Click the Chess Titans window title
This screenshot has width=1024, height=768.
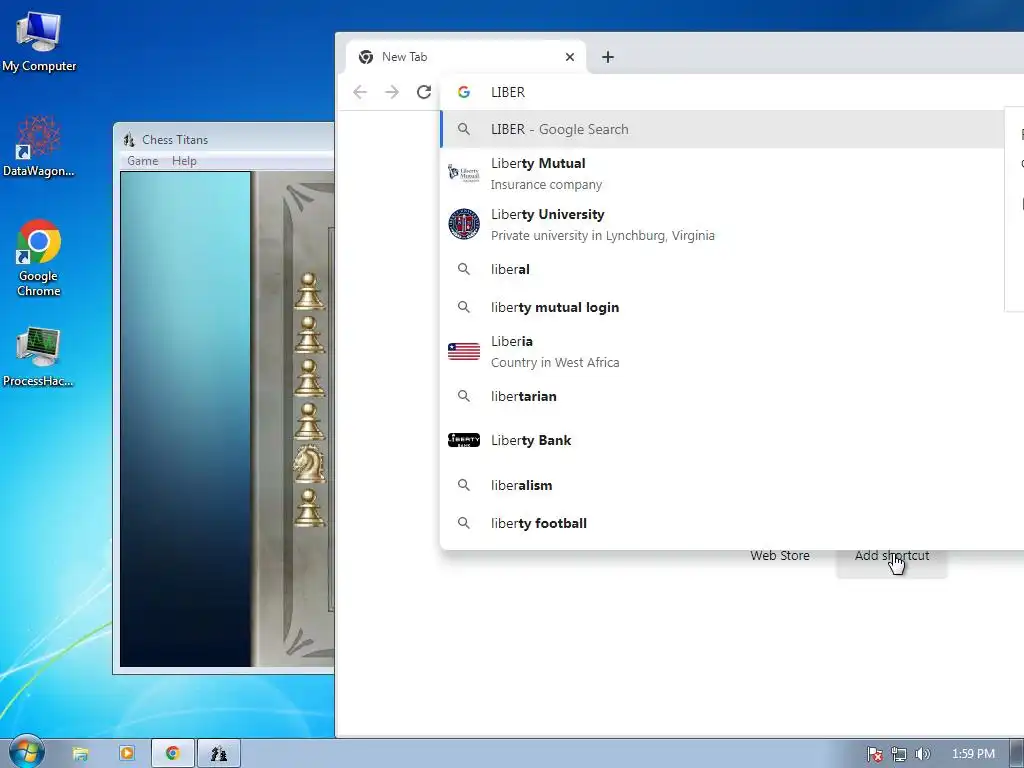coord(175,140)
